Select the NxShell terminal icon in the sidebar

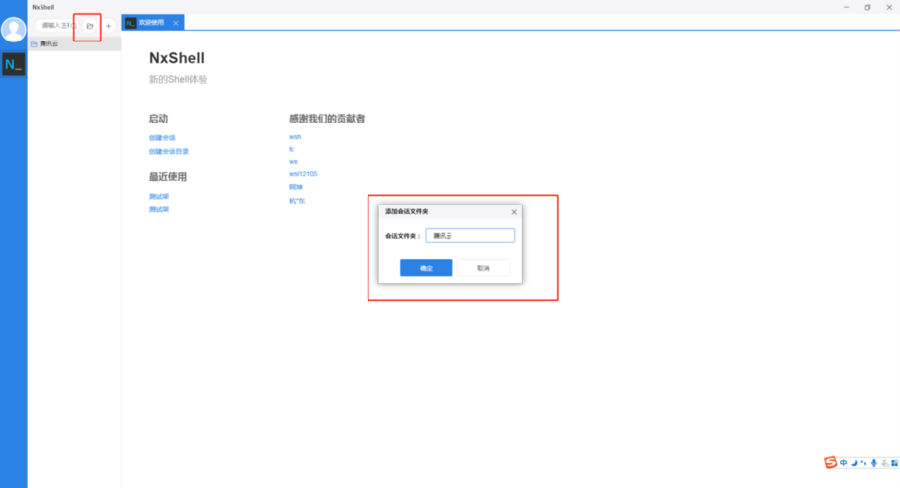[x=13, y=64]
